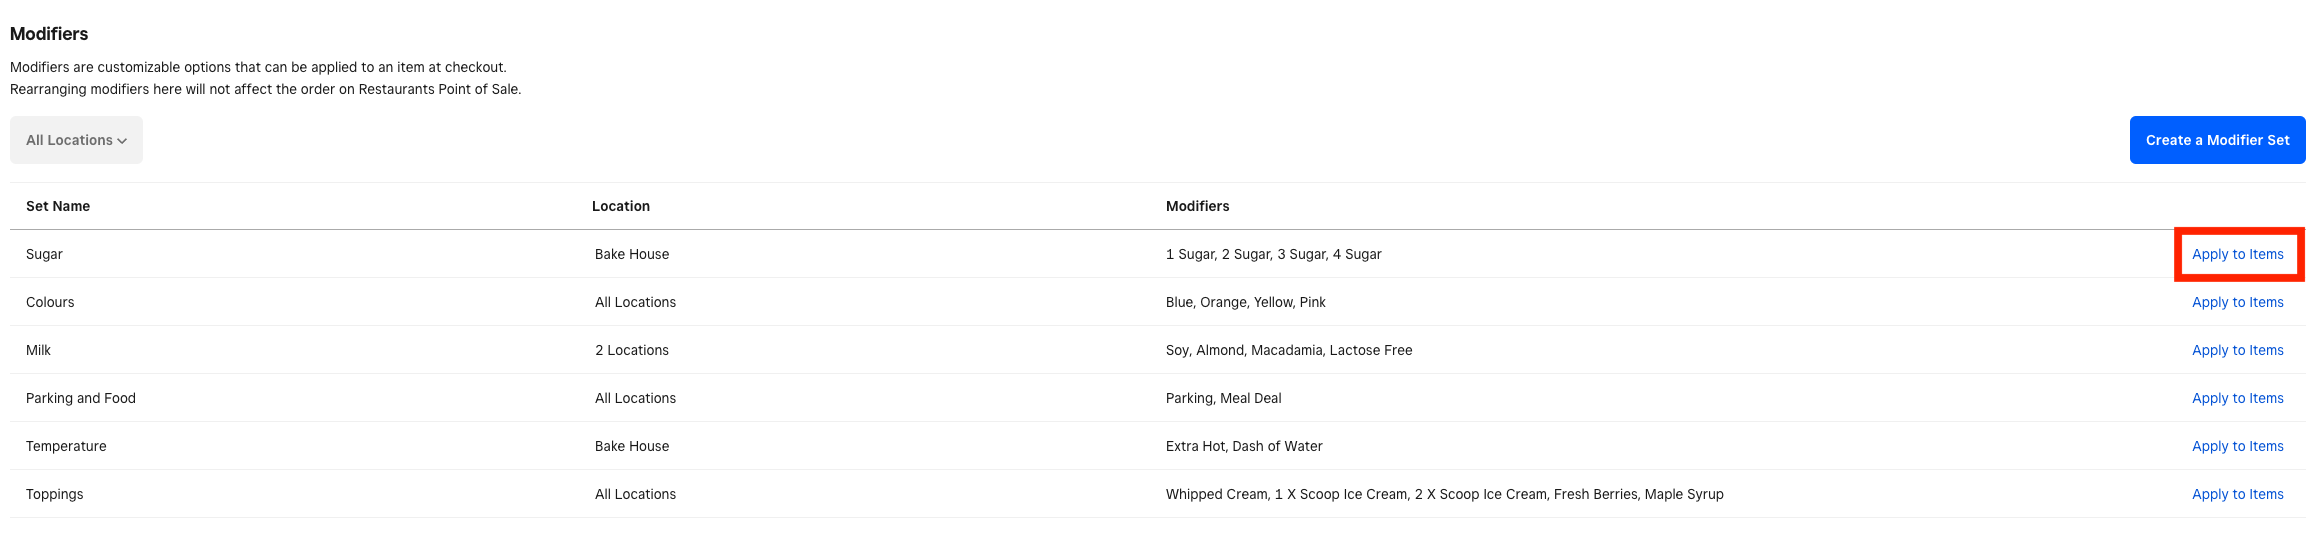The image size is (2308, 537).
Task: Open the Milk modifier set row
Action: coord(38,350)
